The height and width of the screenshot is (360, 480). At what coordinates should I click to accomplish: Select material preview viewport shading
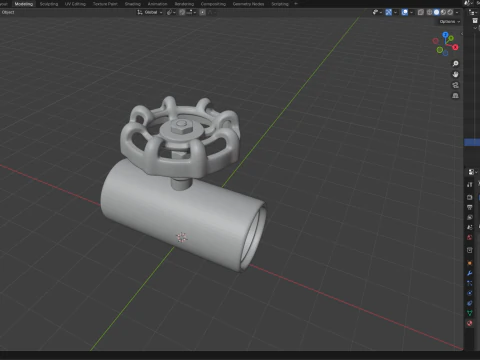tap(443, 12)
